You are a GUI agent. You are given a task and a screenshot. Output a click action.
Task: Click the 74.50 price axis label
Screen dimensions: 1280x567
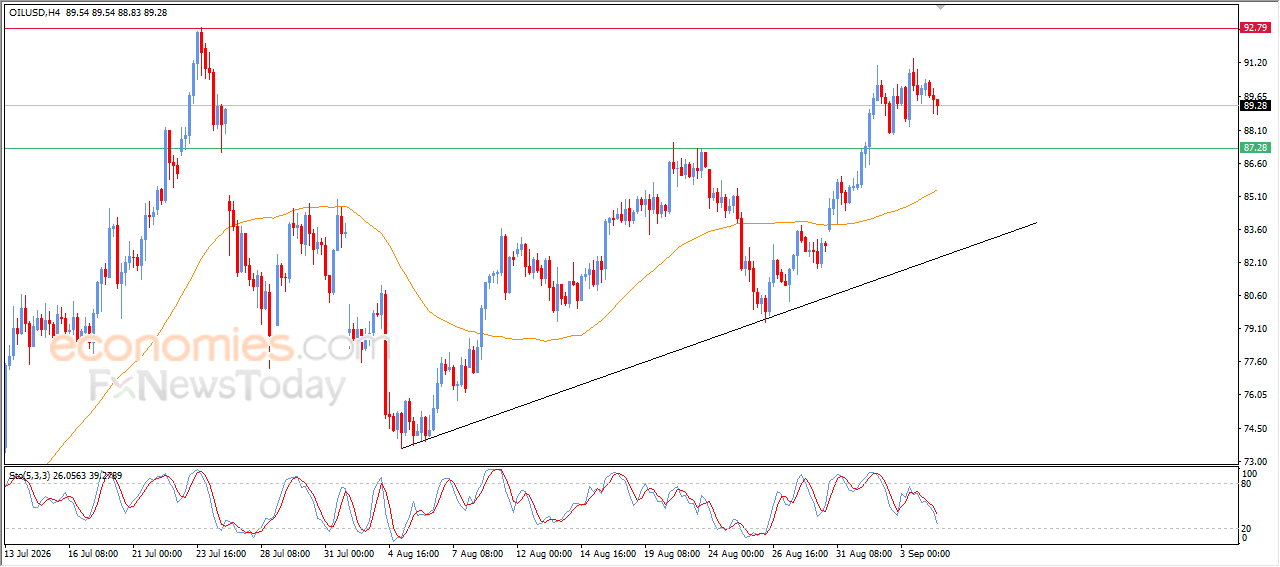(1256, 428)
